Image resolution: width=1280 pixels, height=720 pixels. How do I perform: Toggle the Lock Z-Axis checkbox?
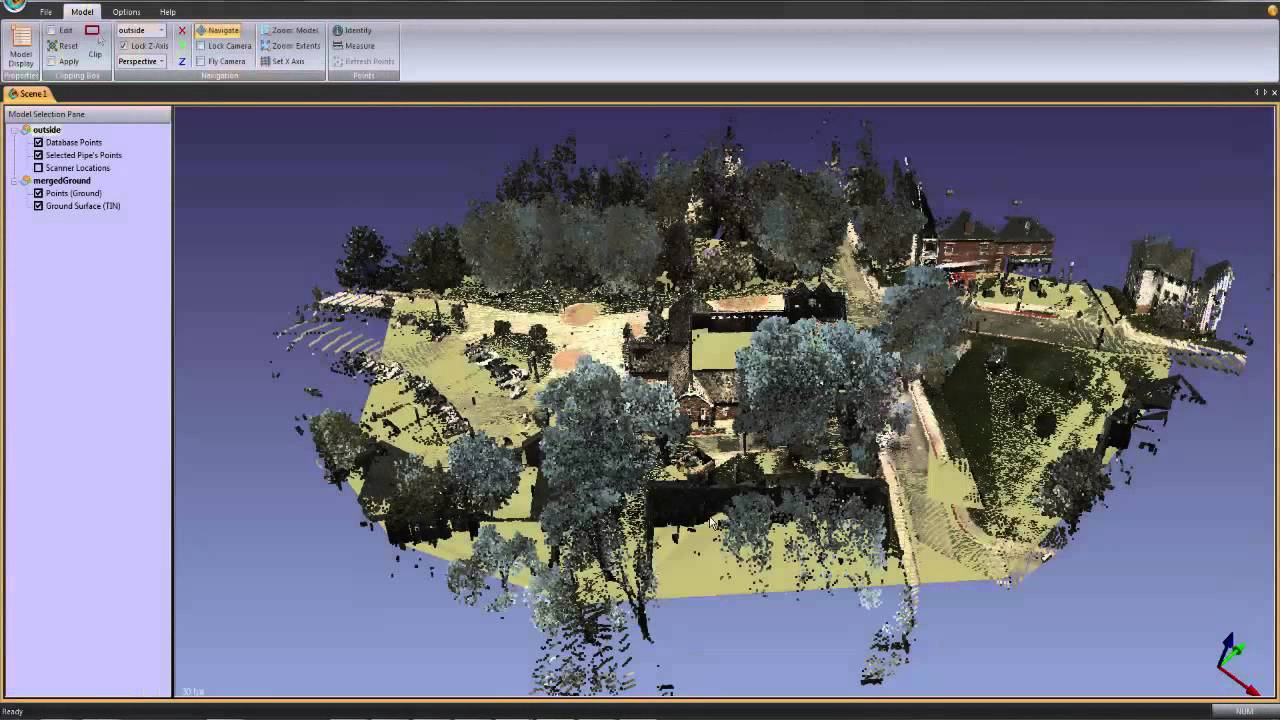click(124, 46)
